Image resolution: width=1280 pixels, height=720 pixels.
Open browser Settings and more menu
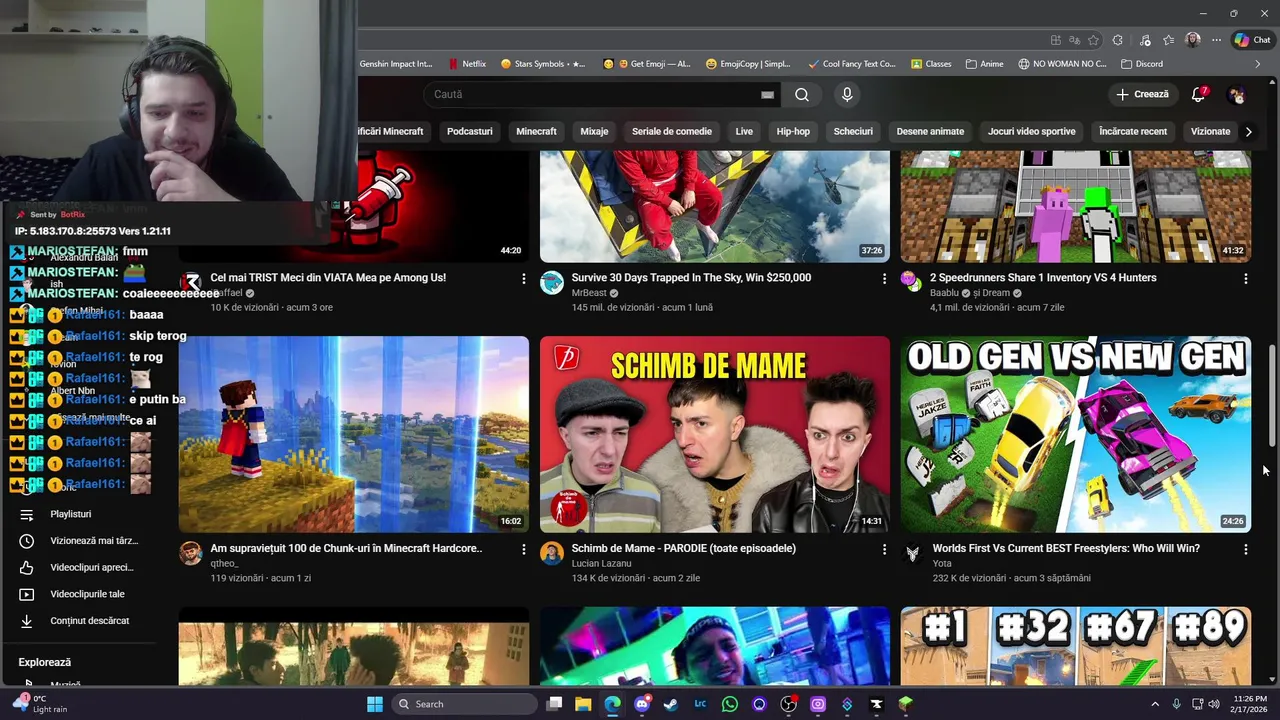1216,40
